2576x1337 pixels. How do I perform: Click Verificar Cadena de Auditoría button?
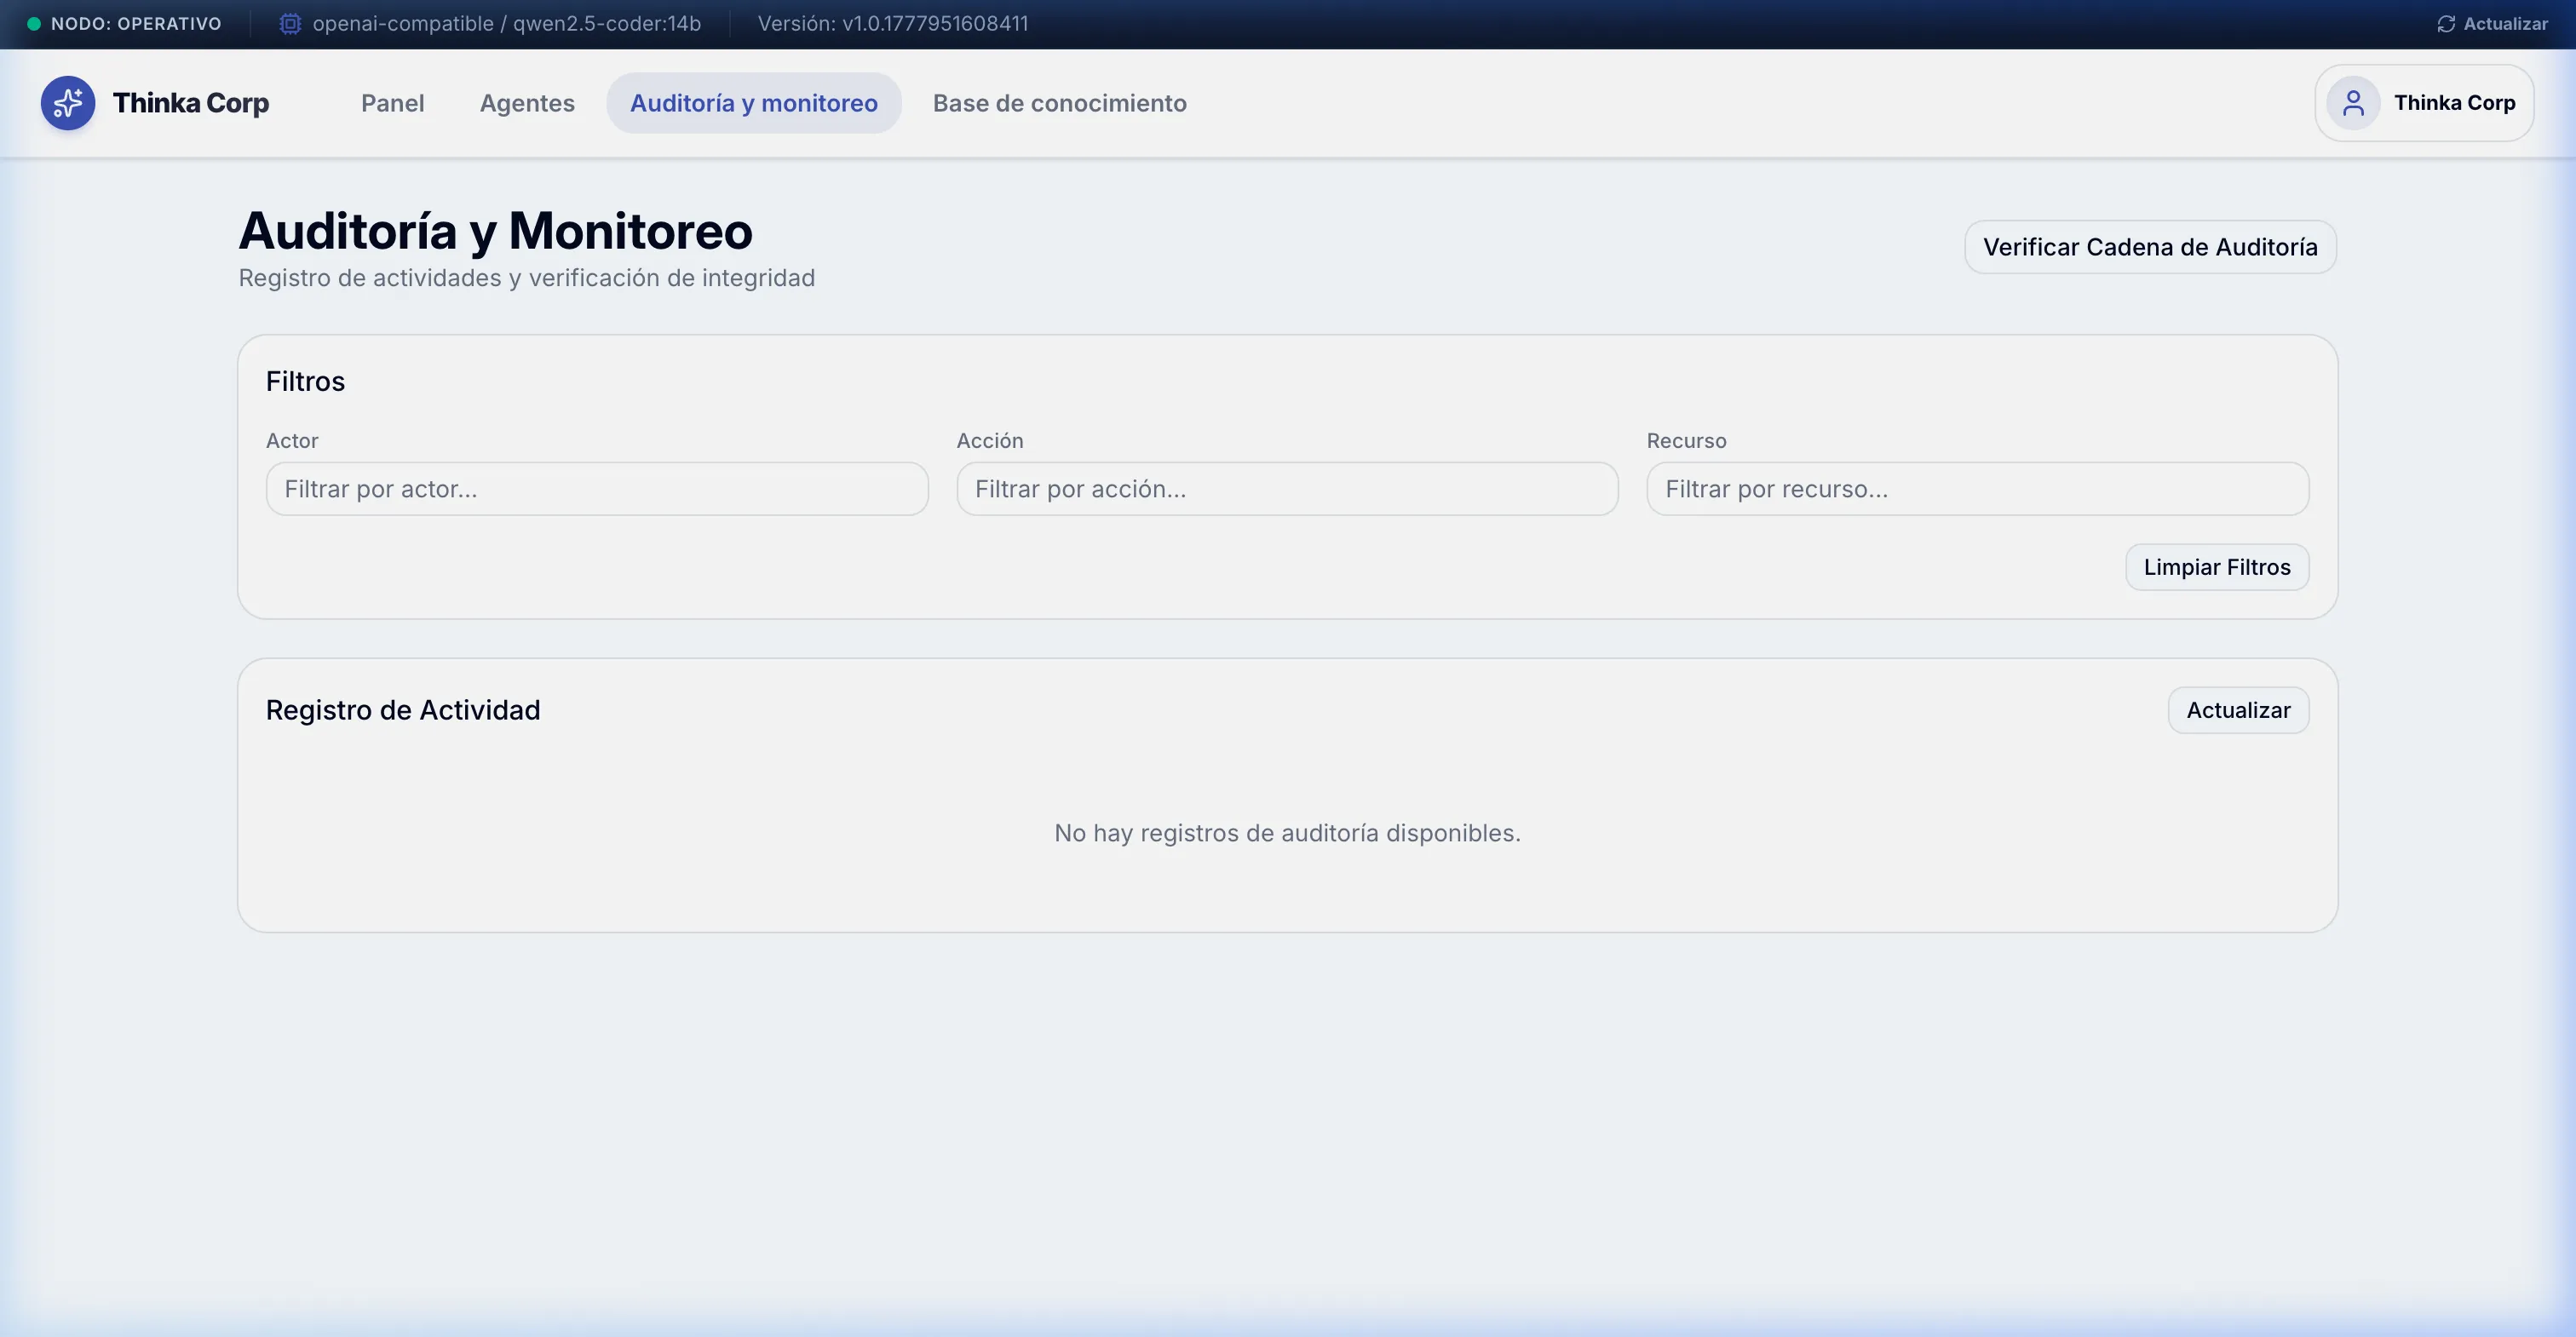2150,247
